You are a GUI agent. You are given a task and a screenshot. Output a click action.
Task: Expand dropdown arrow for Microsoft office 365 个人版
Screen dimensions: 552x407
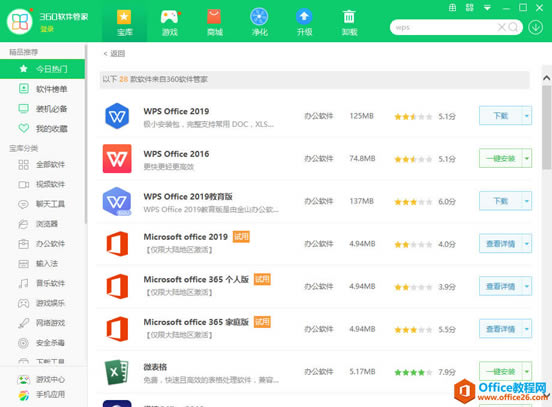click(x=527, y=286)
